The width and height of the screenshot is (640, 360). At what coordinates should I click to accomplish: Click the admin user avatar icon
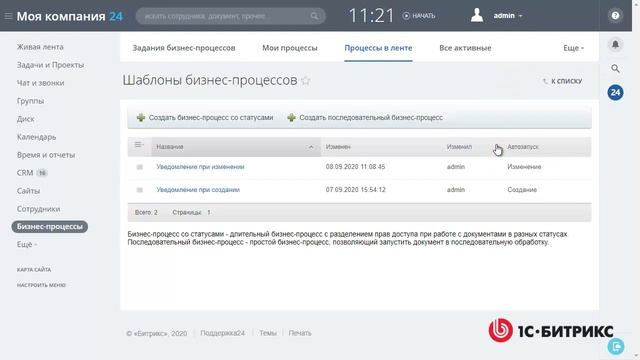coord(477,16)
